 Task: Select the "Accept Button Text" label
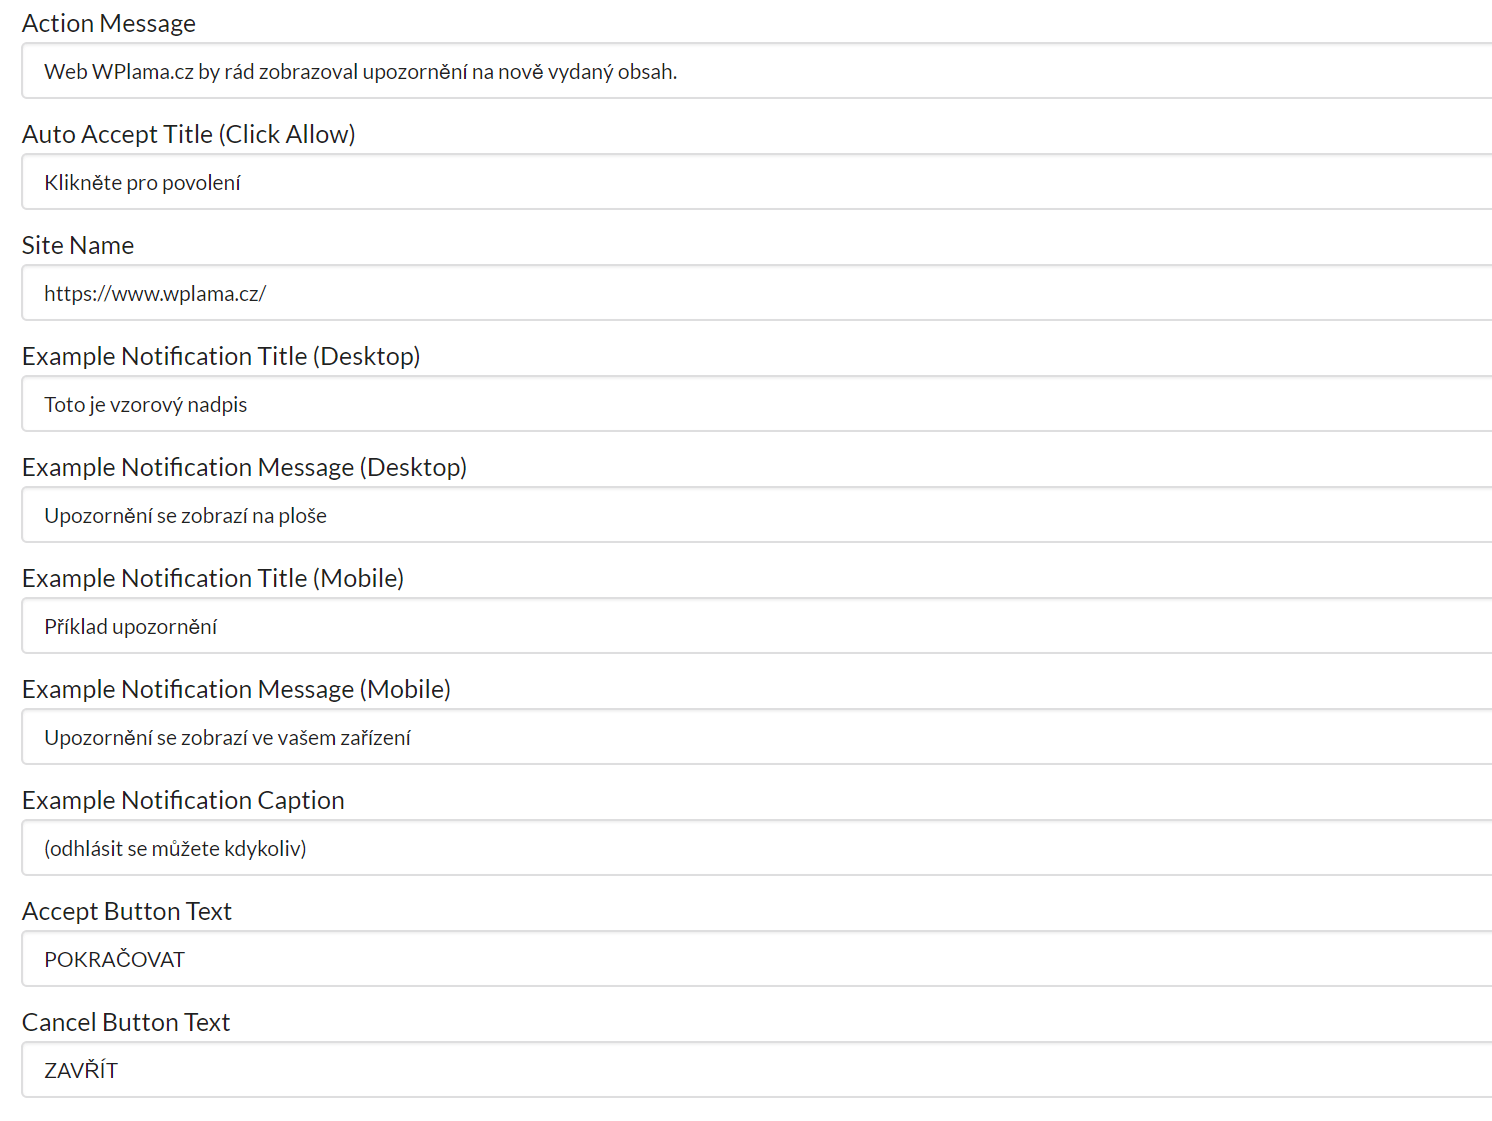[127, 911]
